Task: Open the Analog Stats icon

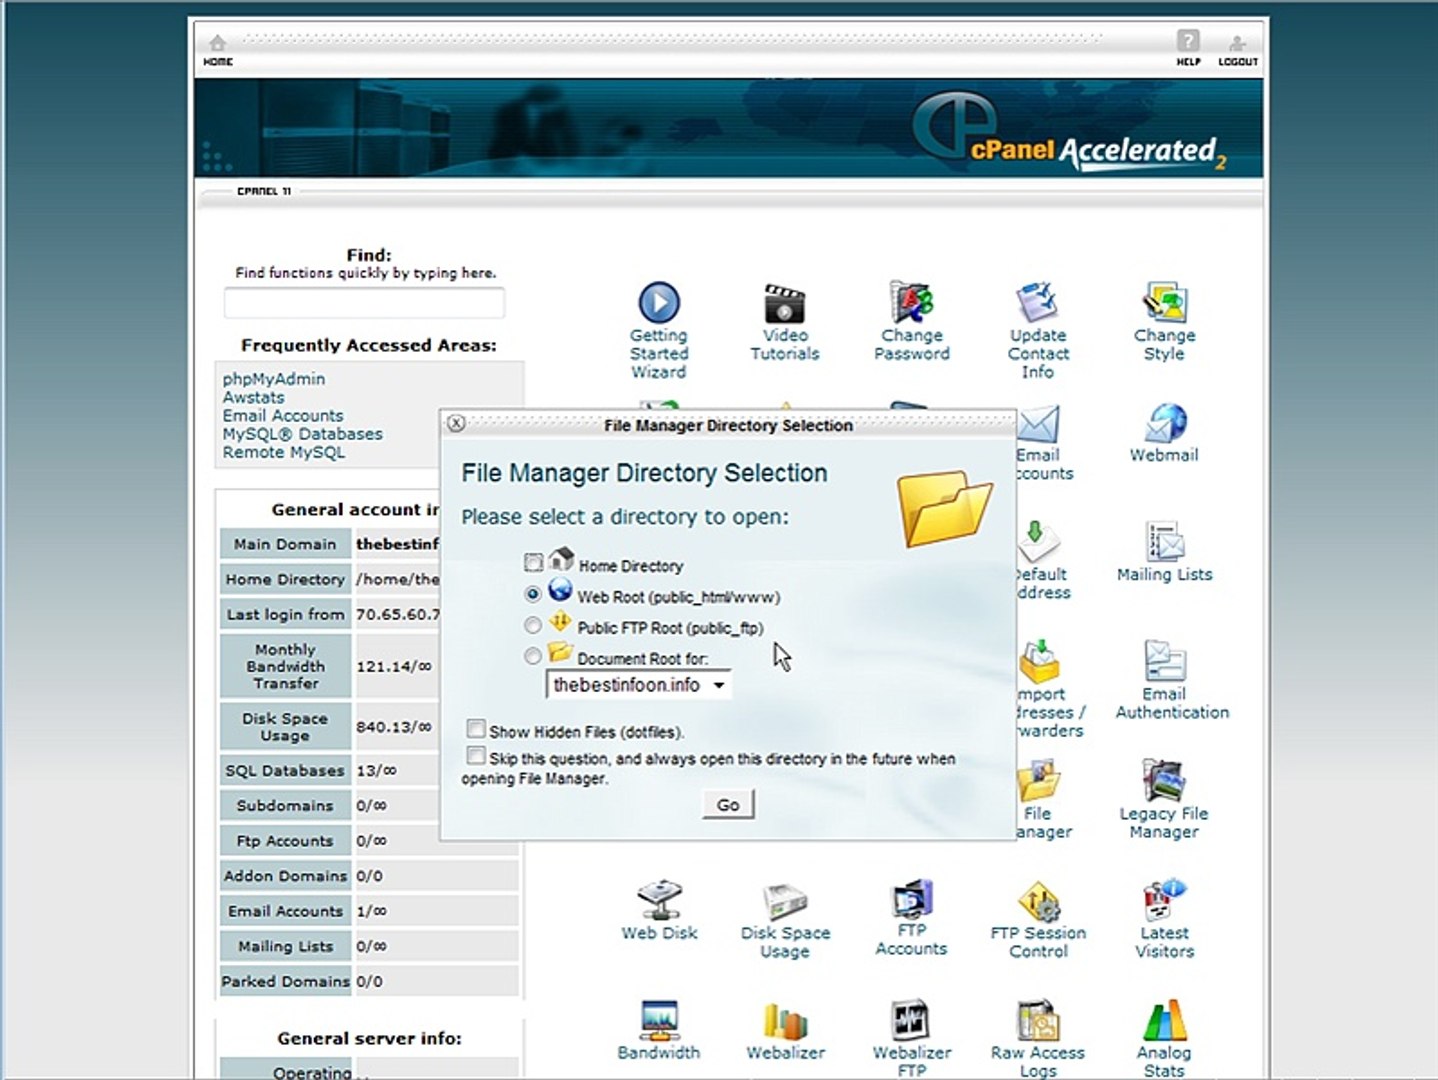Action: [1164, 1020]
